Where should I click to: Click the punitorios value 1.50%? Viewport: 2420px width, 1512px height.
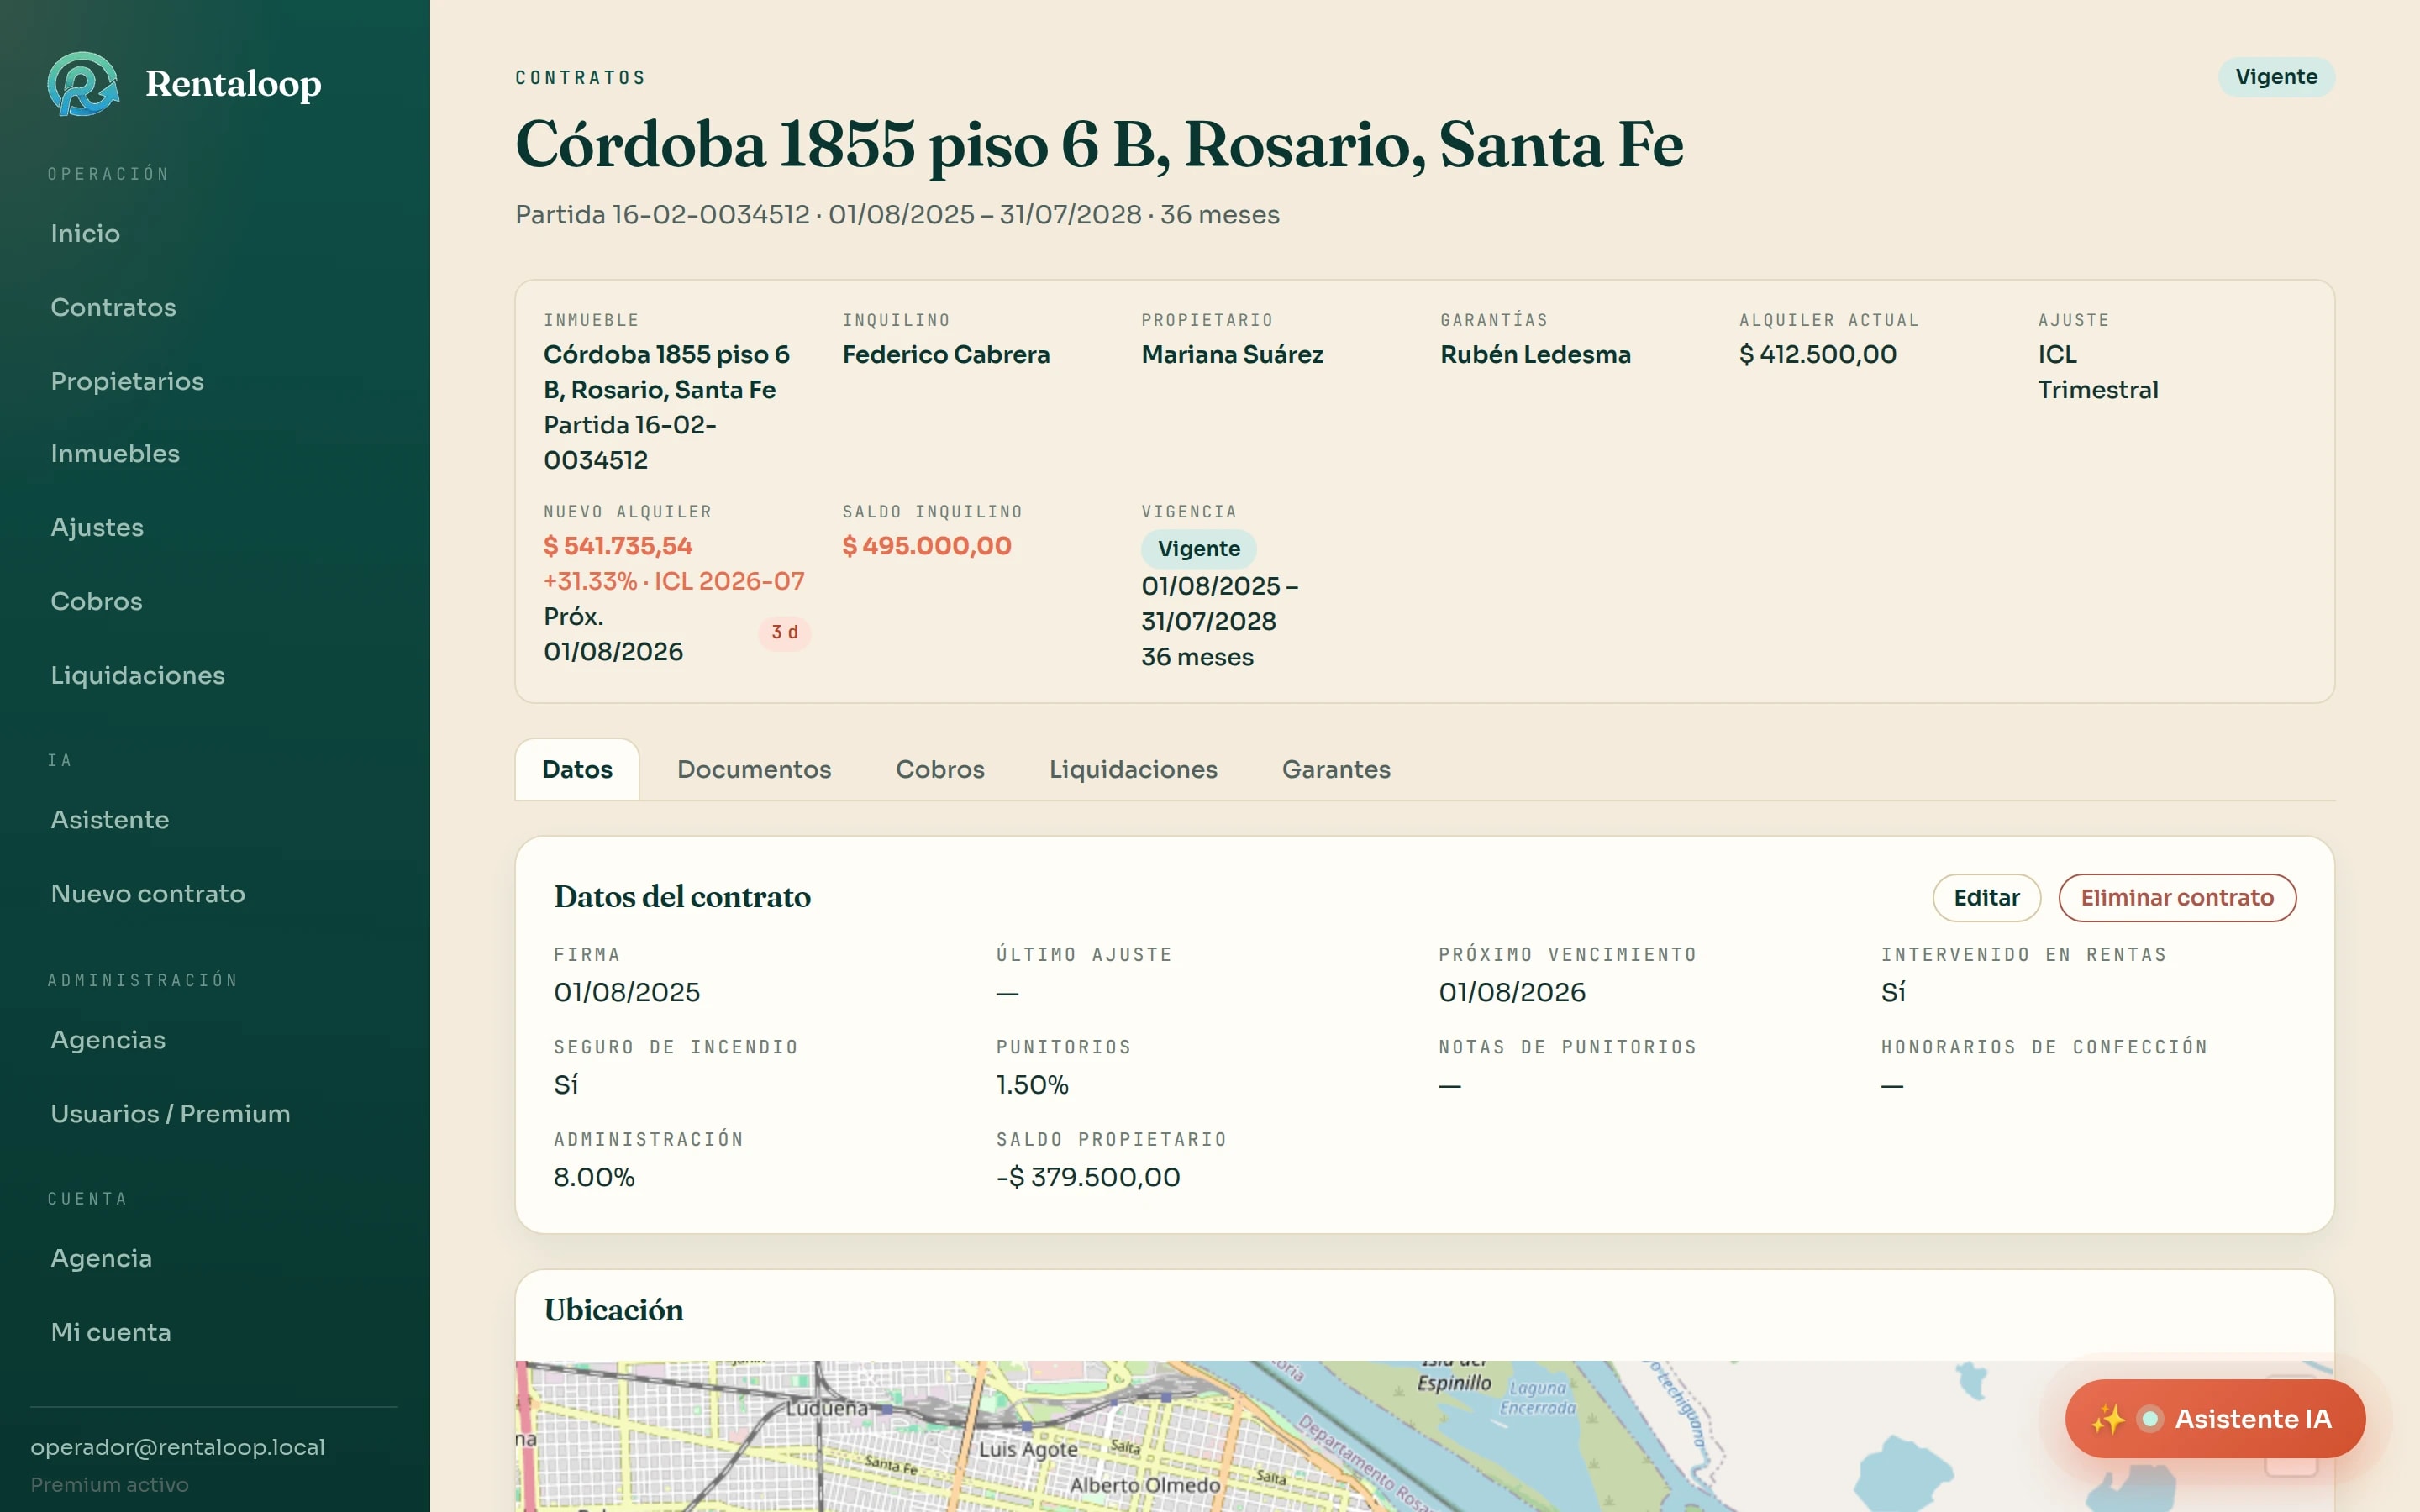coord(1032,1085)
